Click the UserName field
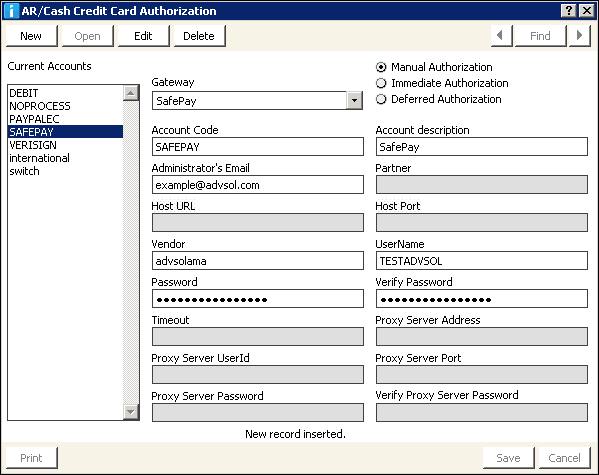 pos(482,261)
